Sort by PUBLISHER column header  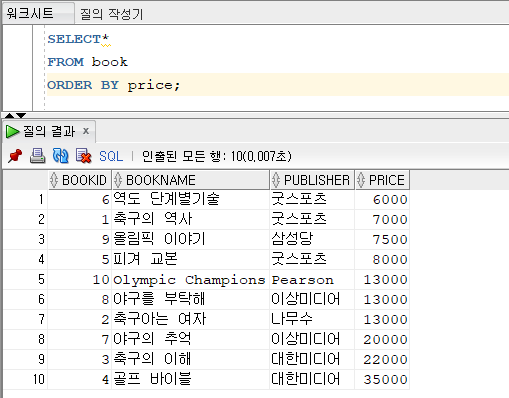tap(312, 180)
